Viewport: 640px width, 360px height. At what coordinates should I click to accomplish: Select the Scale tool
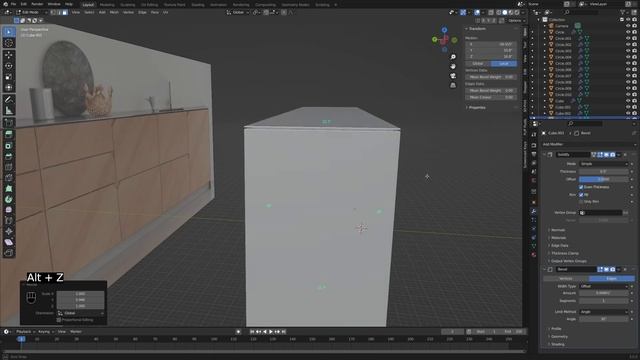point(9,77)
